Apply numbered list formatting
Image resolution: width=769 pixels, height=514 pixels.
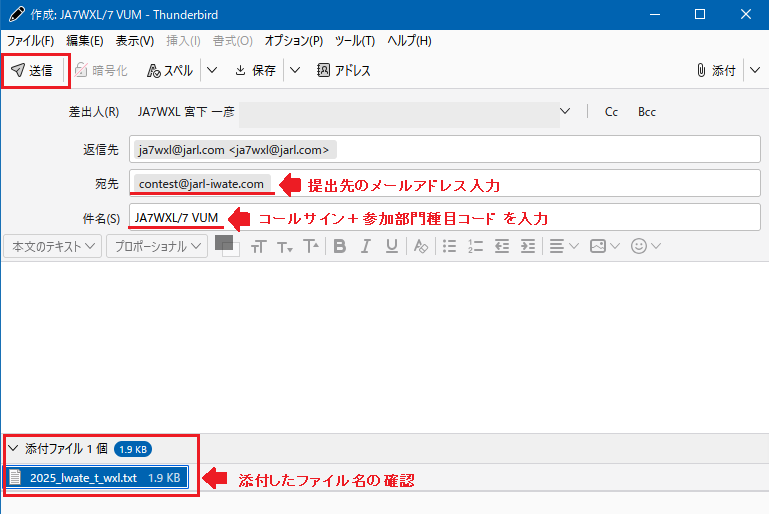pyautogui.click(x=476, y=246)
